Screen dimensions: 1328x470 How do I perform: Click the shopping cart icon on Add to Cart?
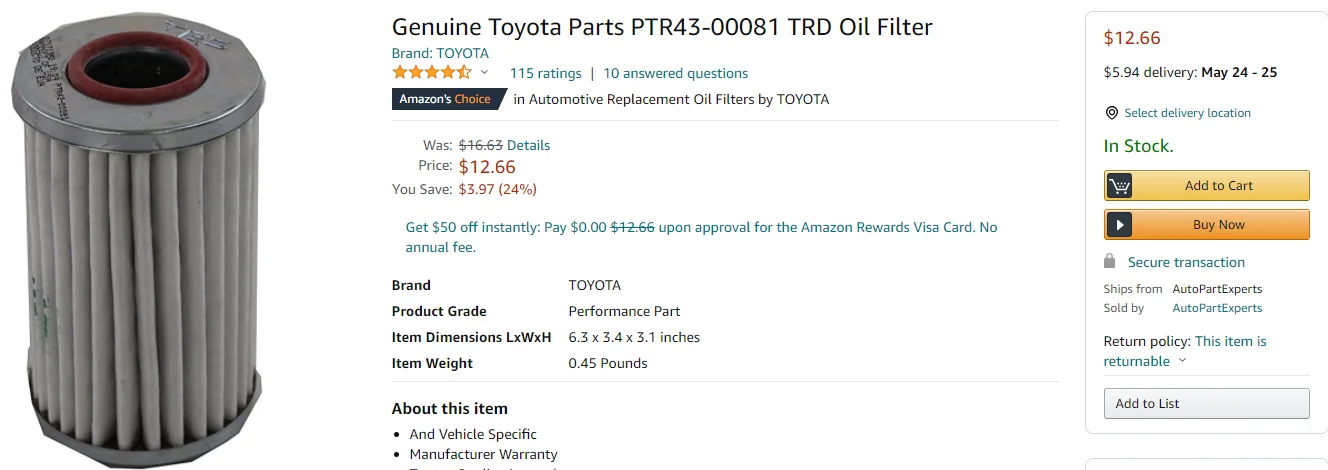[x=1119, y=186]
